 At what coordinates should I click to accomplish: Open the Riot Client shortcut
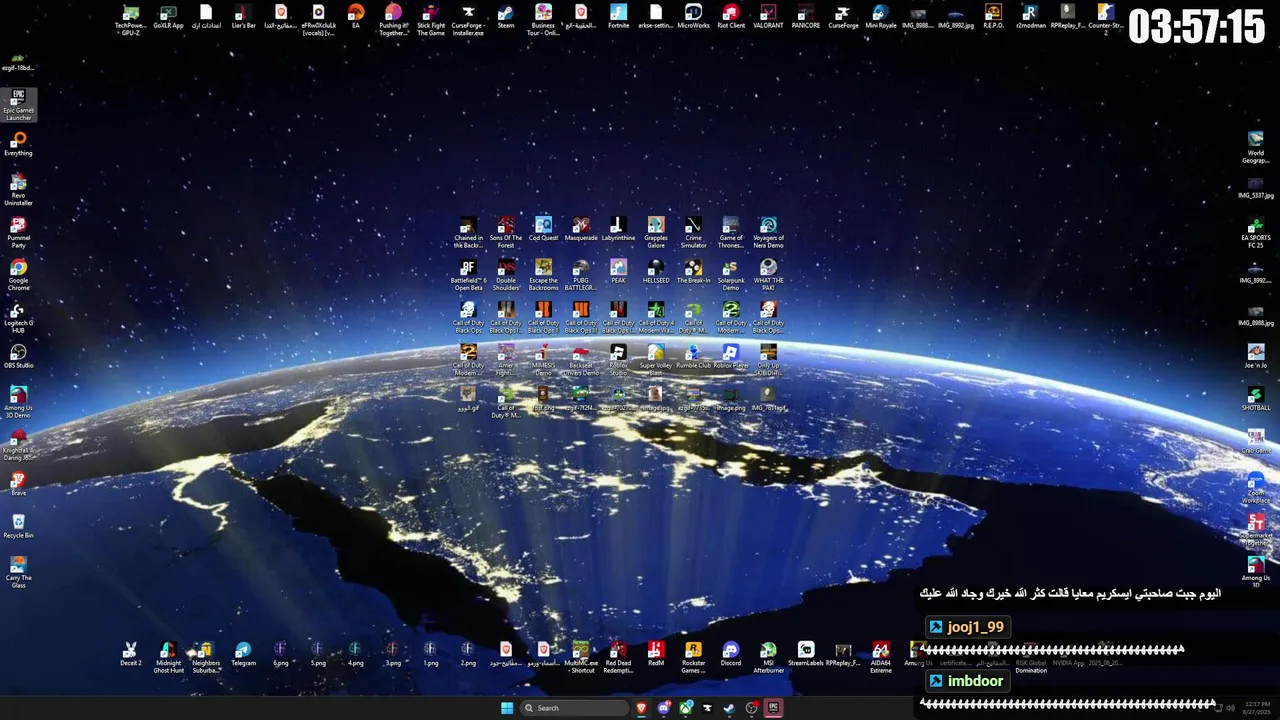click(x=731, y=17)
